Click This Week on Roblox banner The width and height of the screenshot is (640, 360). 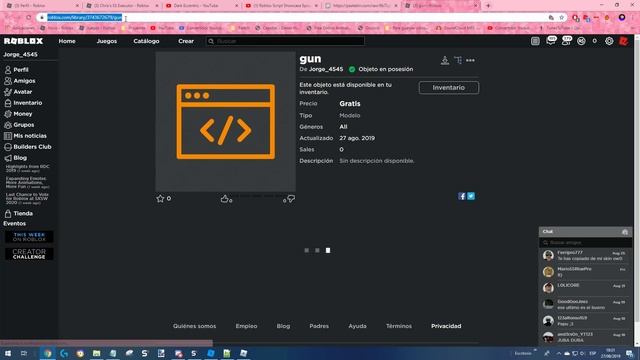29,237
